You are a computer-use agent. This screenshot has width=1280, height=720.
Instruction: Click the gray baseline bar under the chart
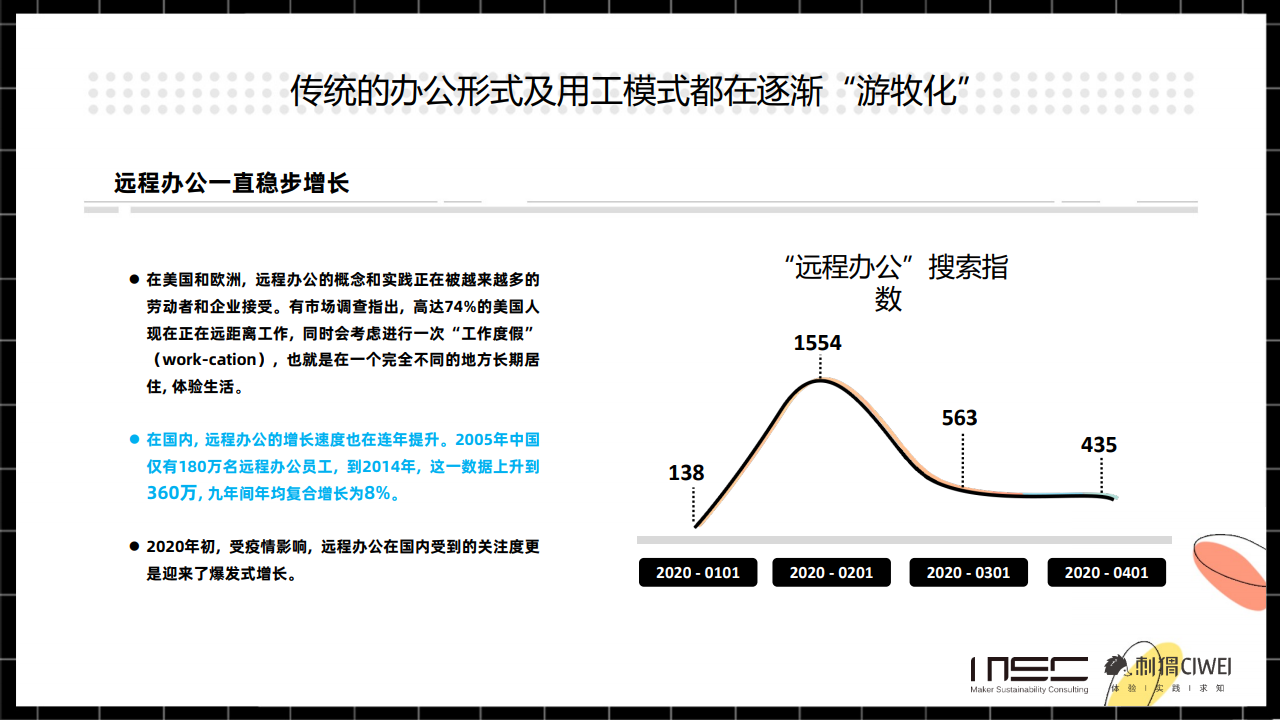pyautogui.click(x=904, y=540)
